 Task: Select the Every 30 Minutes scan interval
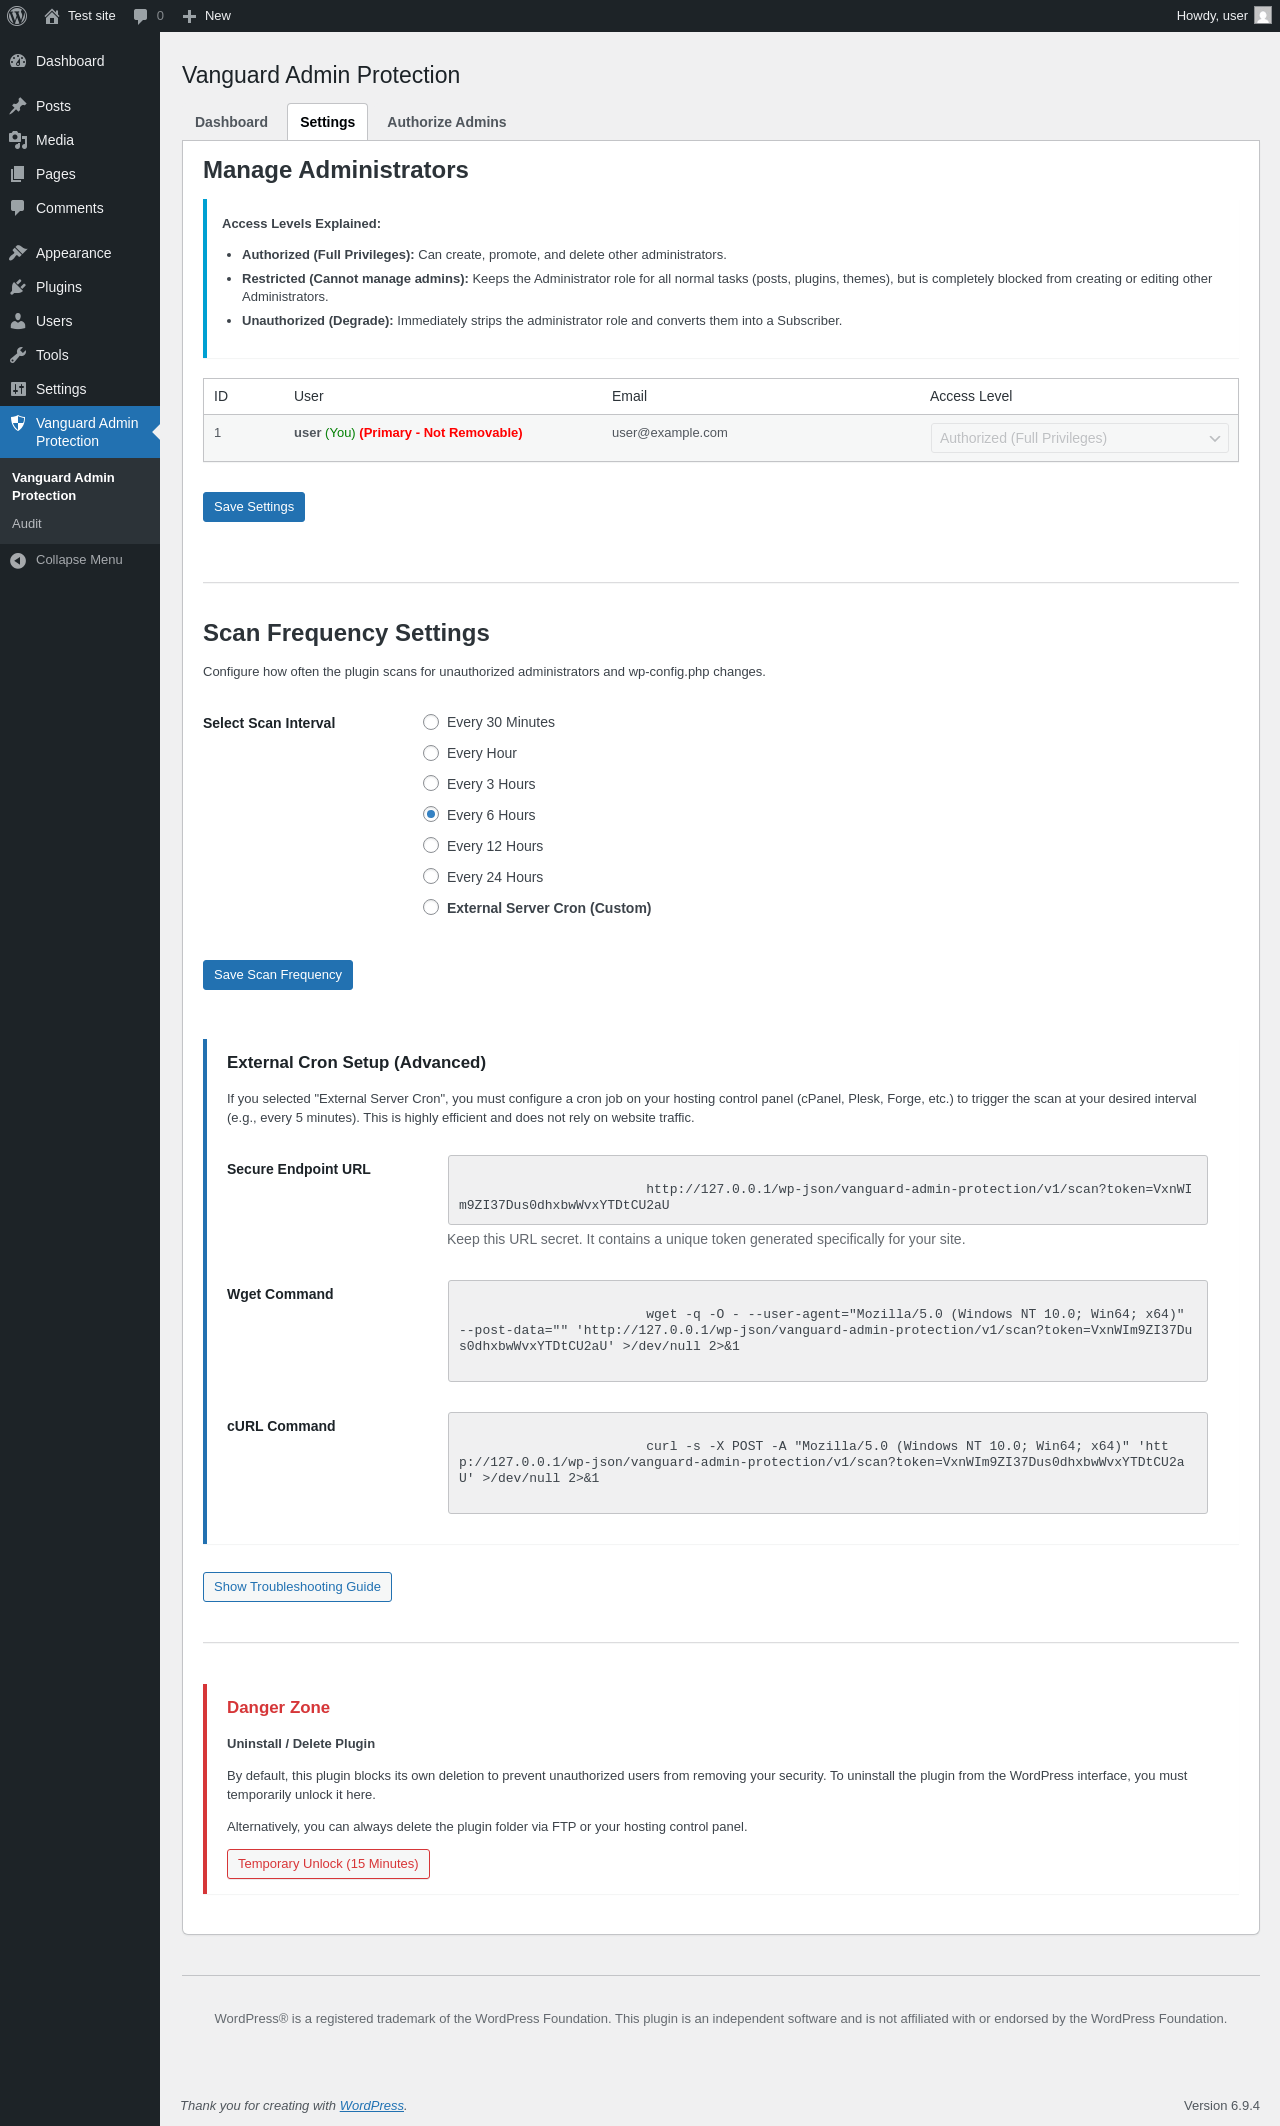coord(431,722)
